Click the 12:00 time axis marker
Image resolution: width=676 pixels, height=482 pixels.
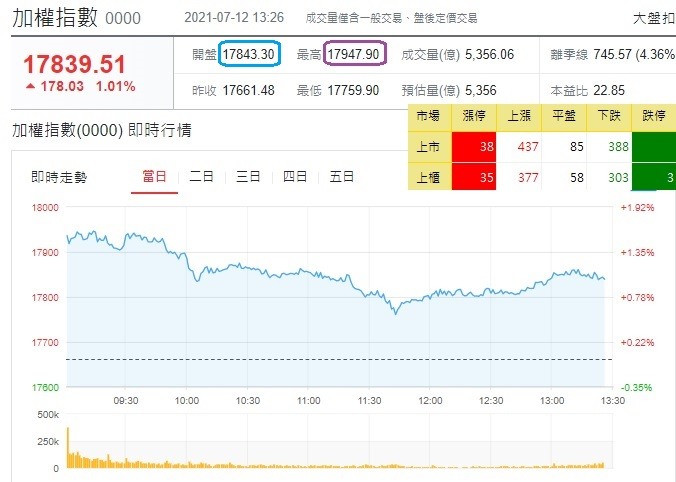[431, 400]
